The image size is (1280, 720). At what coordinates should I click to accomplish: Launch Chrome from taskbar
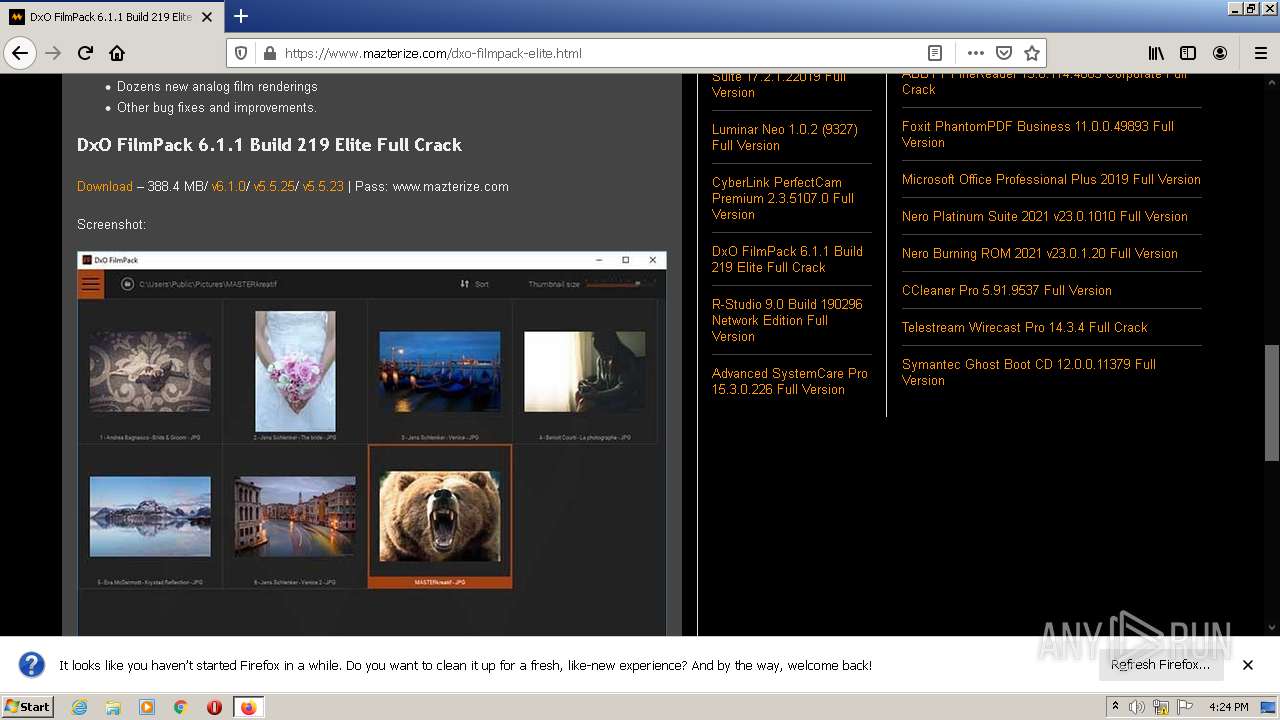click(x=181, y=707)
